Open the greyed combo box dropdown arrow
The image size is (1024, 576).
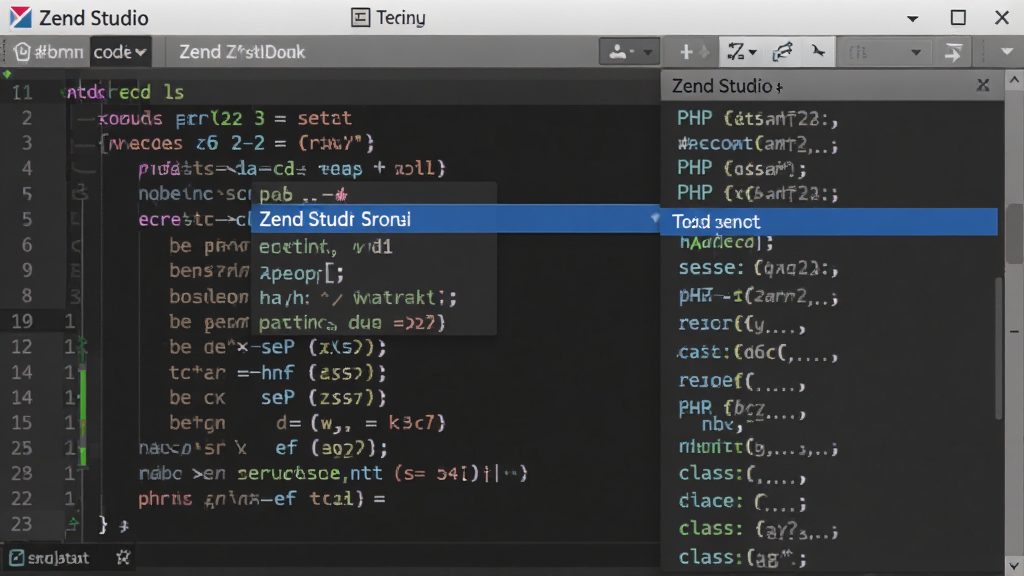coord(916,52)
